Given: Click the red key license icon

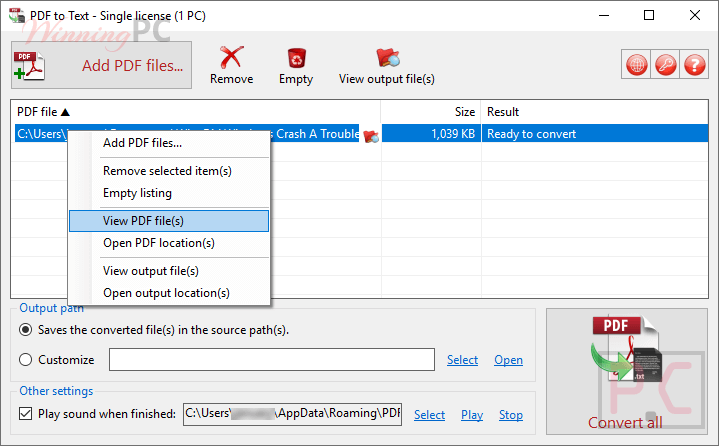Looking at the screenshot, I should coord(666,65).
